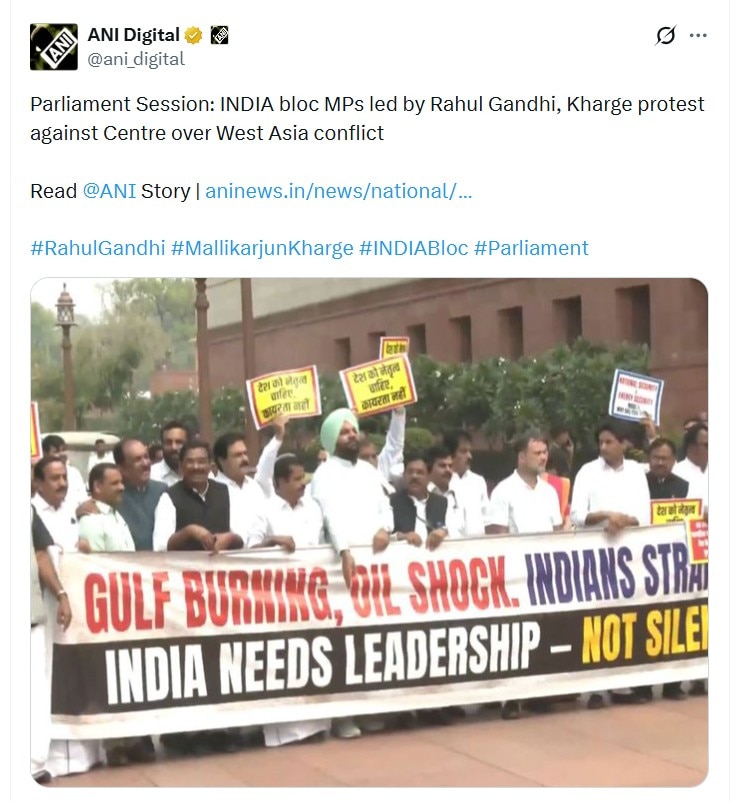740x801 pixels.
Task: Click the Parliament Session headline text
Action: coord(367,104)
